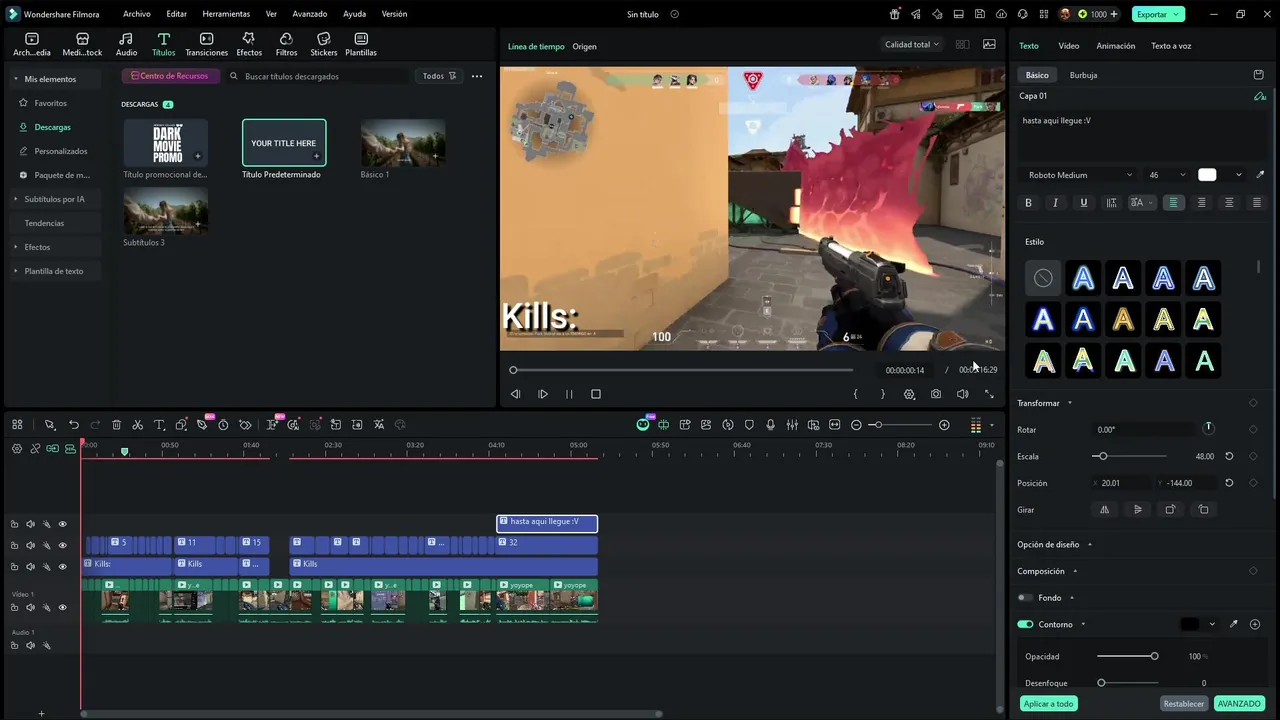This screenshot has height=720, width=1280.
Task: Select the scissors split tool
Action: pos(137,425)
